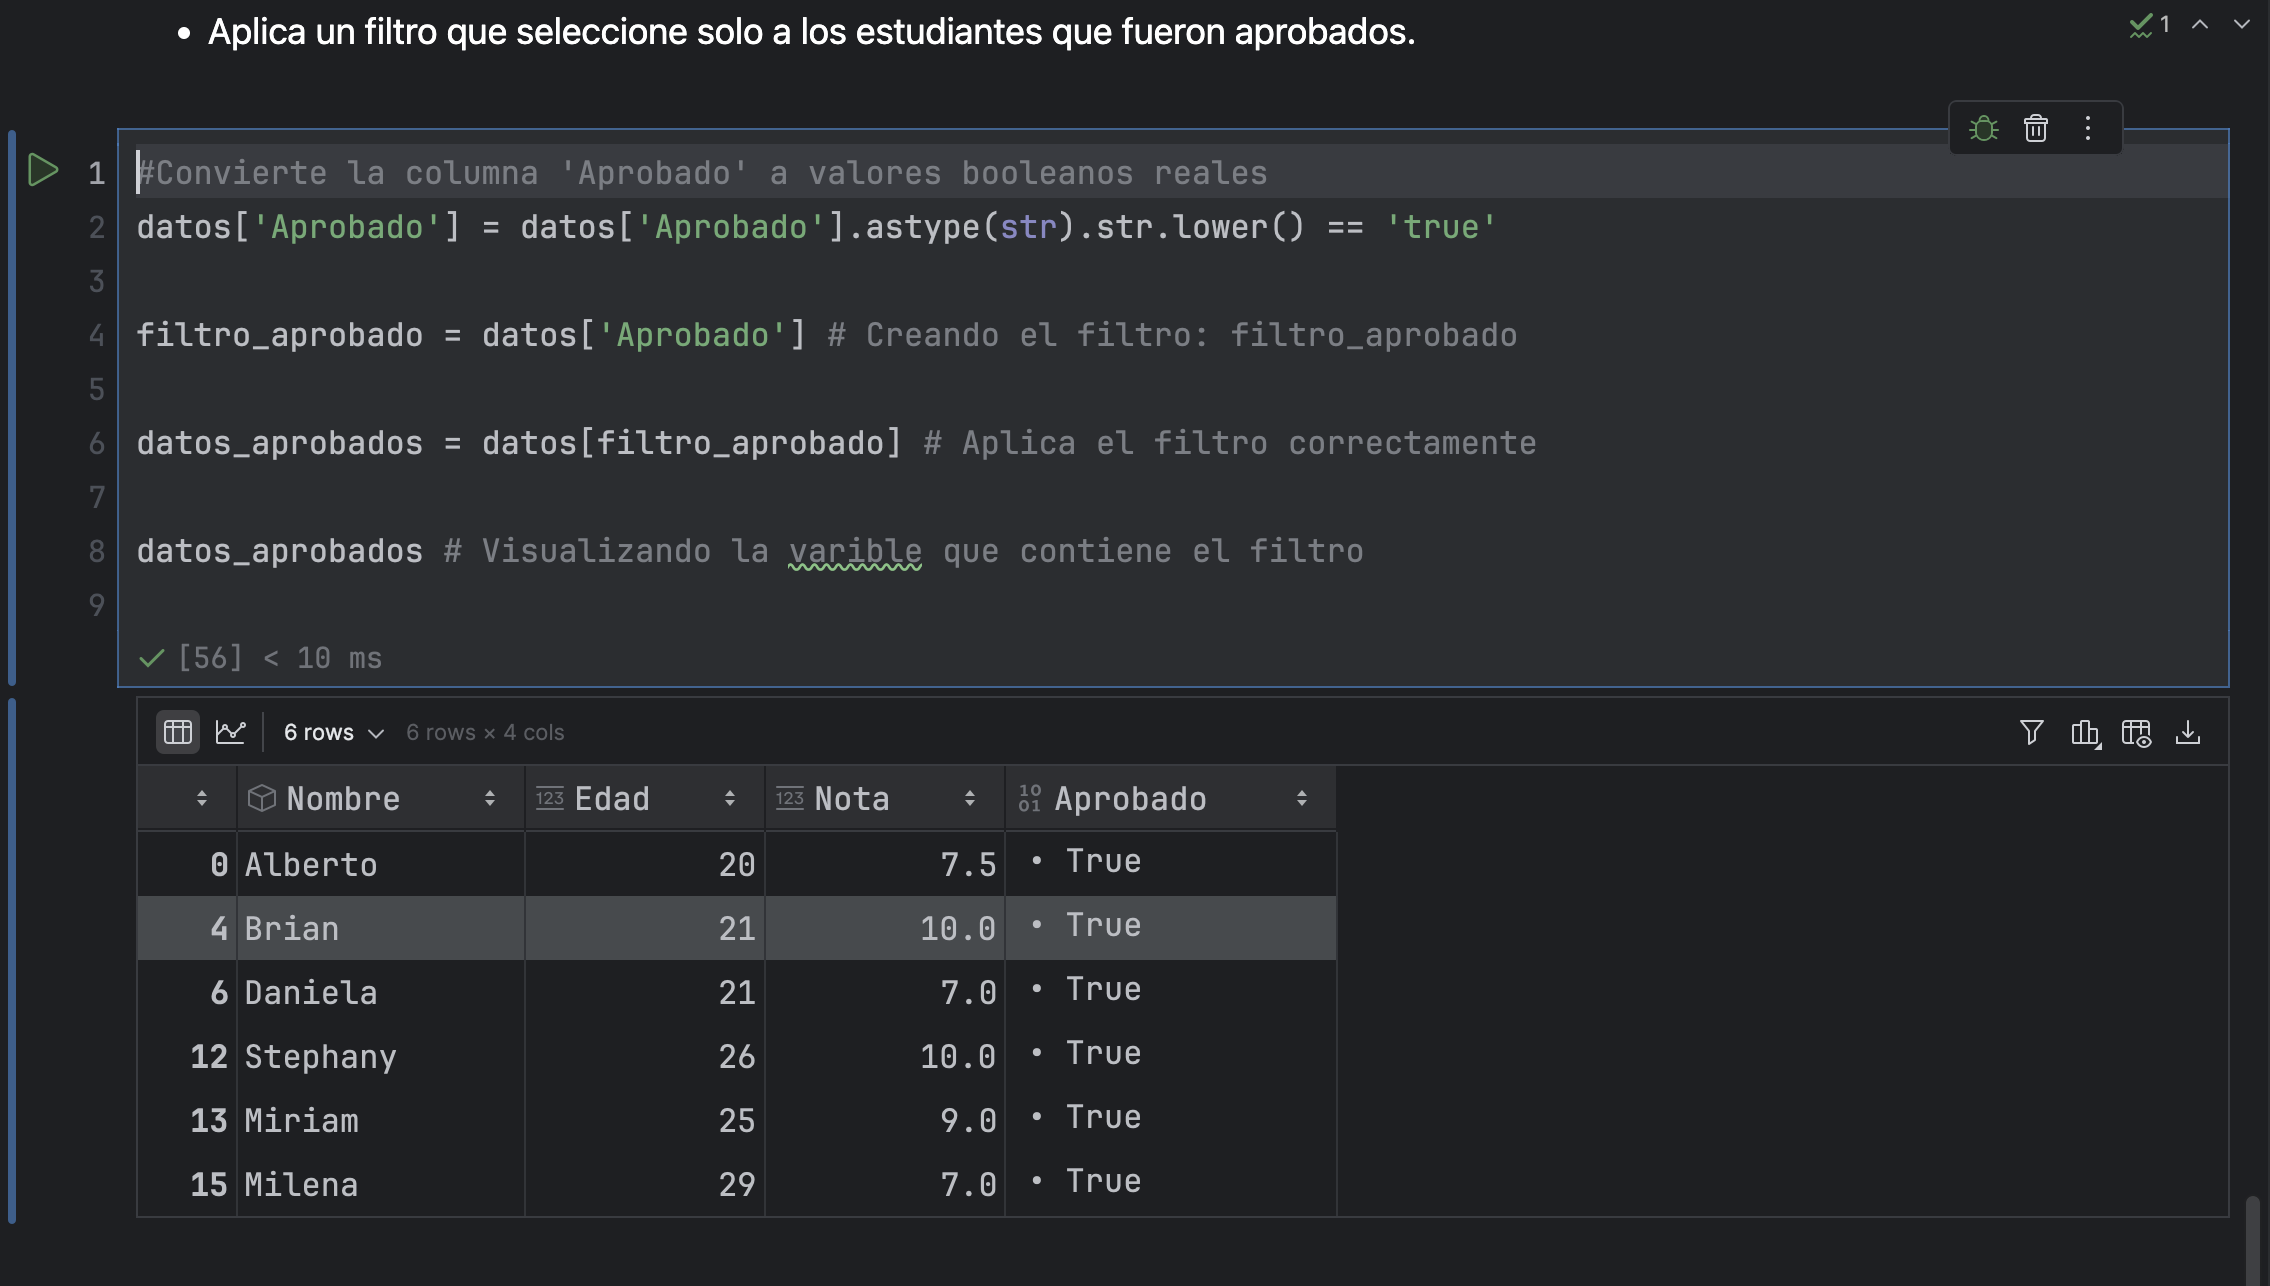The width and height of the screenshot is (2270, 1286).
Task: Select the Alberto cell
Action: (x=381, y=864)
